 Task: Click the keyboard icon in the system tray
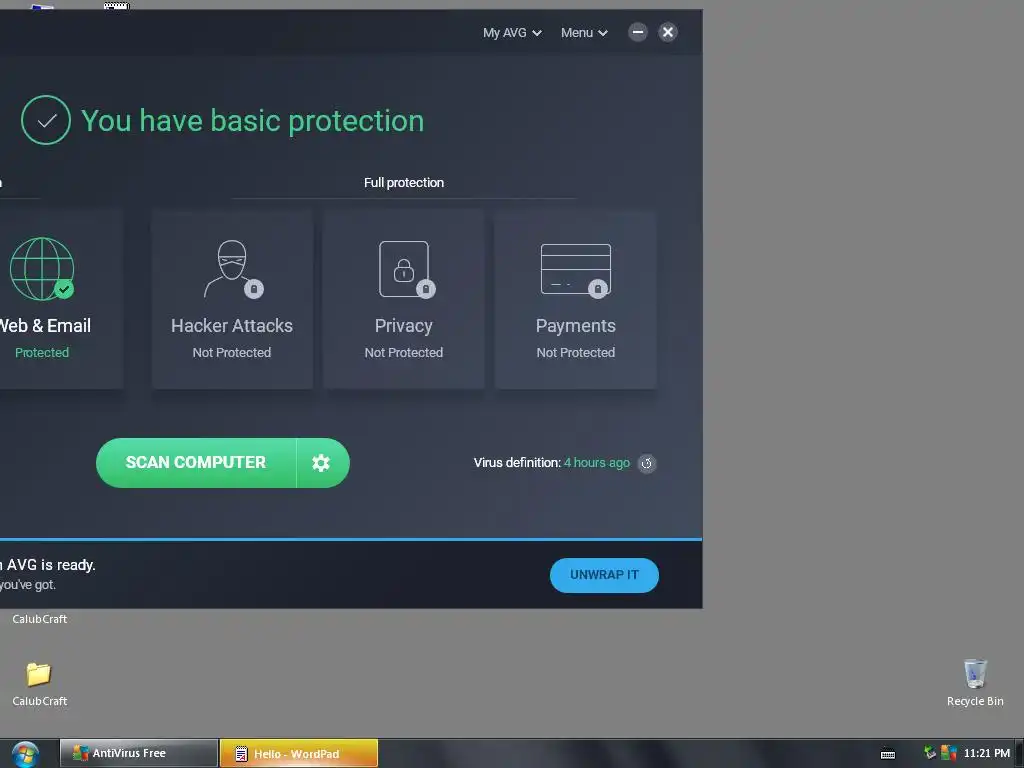(x=888, y=754)
